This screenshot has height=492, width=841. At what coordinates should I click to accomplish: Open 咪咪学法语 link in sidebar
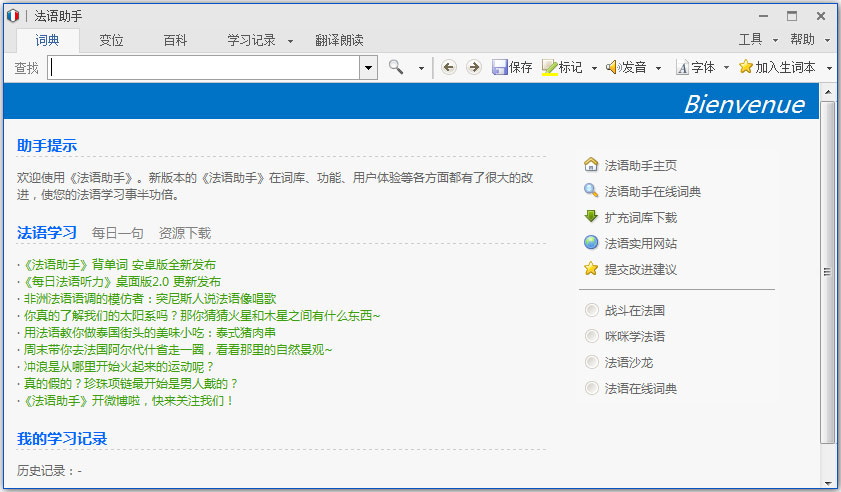[x=634, y=336]
